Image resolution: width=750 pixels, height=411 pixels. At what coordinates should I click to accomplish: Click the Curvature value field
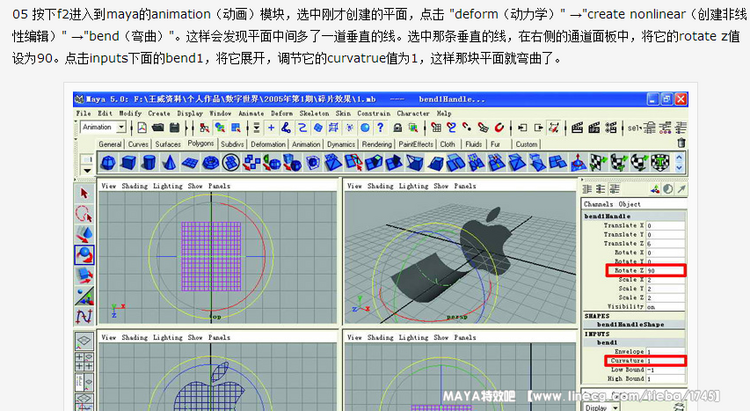pos(665,361)
